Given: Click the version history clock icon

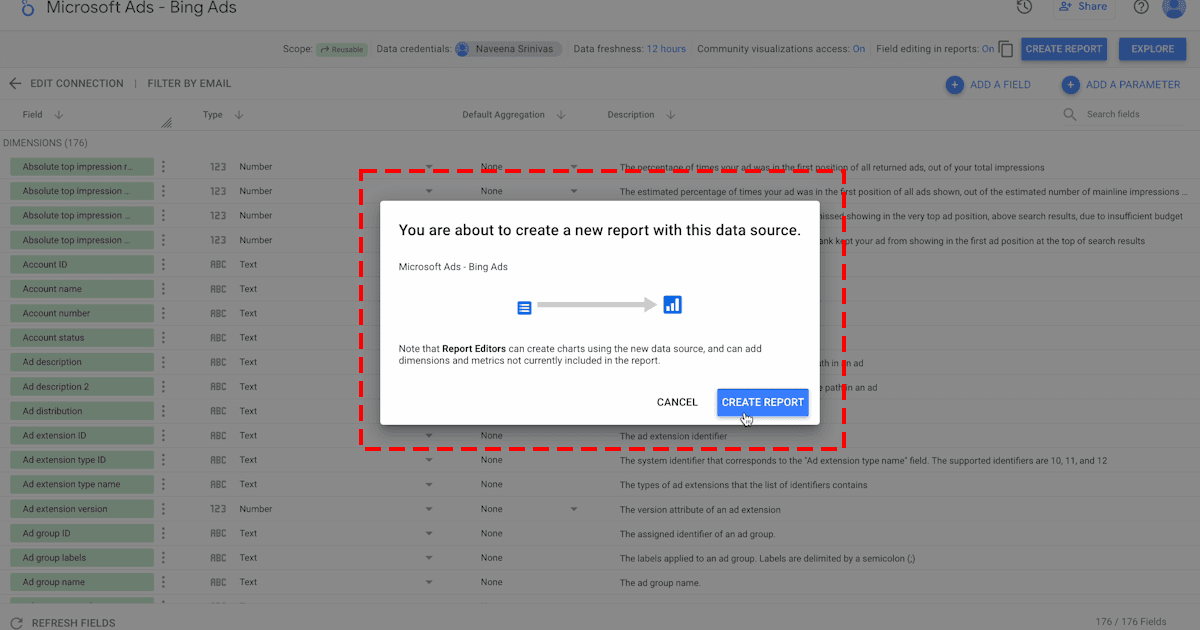Looking at the screenshot, I should point(1024,7).
